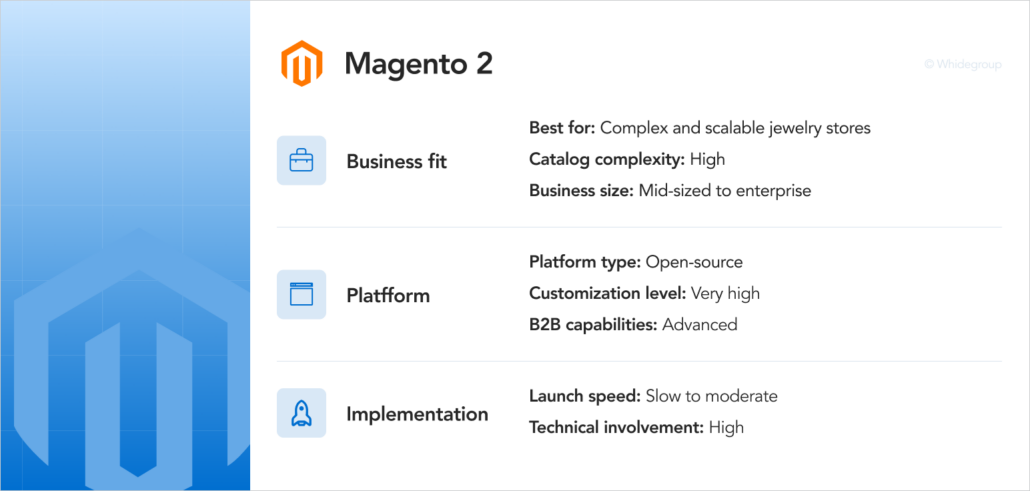This screenshot has height=491, width=1030.
Task: Click "Business size: Mid-sized to enterprise" line
Action: 670,191
